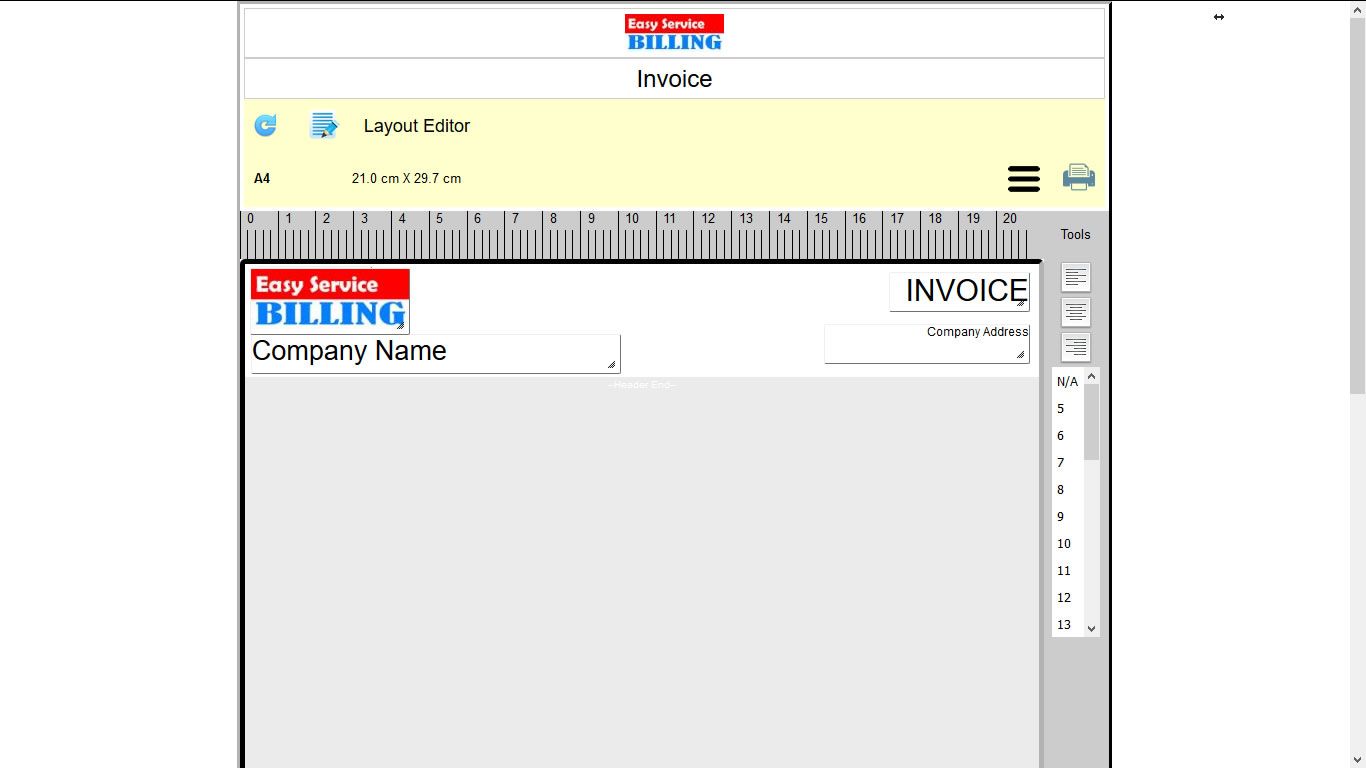The width and height of the screenshot is (1366, 768).
Task: Select font size 13
Action: pyautogui.click(x=1068, y=625)
